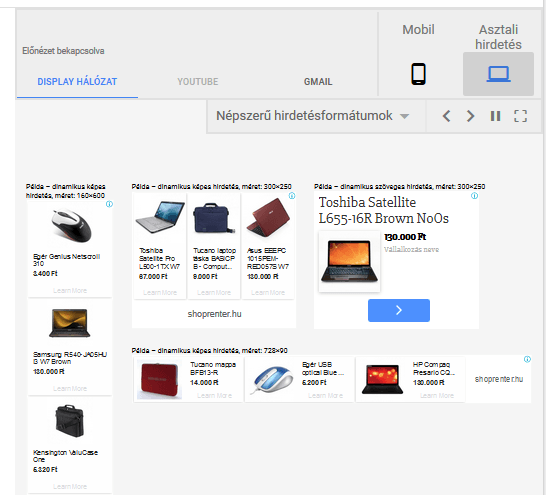Open Népszerű hirdetésformátumok dropdown
This screenshot has height=495, width=546.
click(313, 116)
